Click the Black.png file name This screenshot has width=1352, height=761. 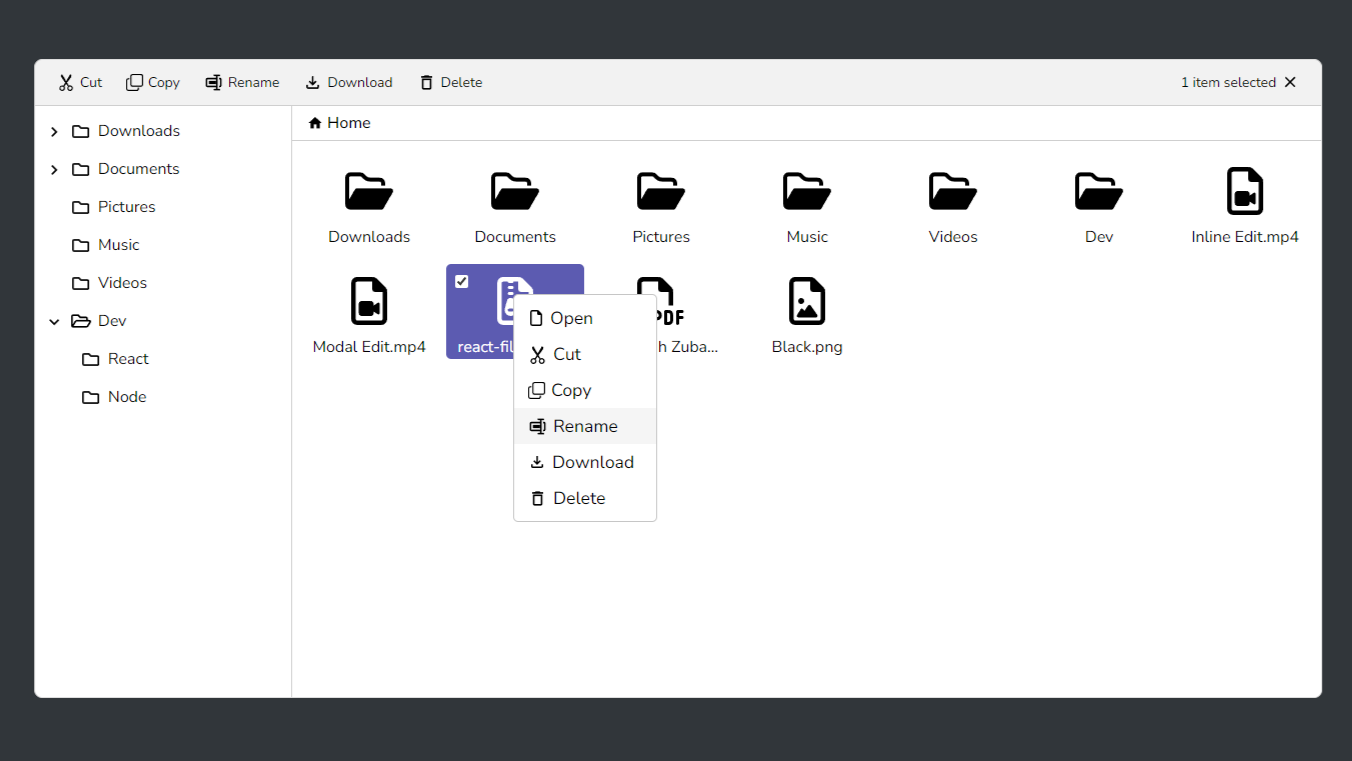point(807,347)
